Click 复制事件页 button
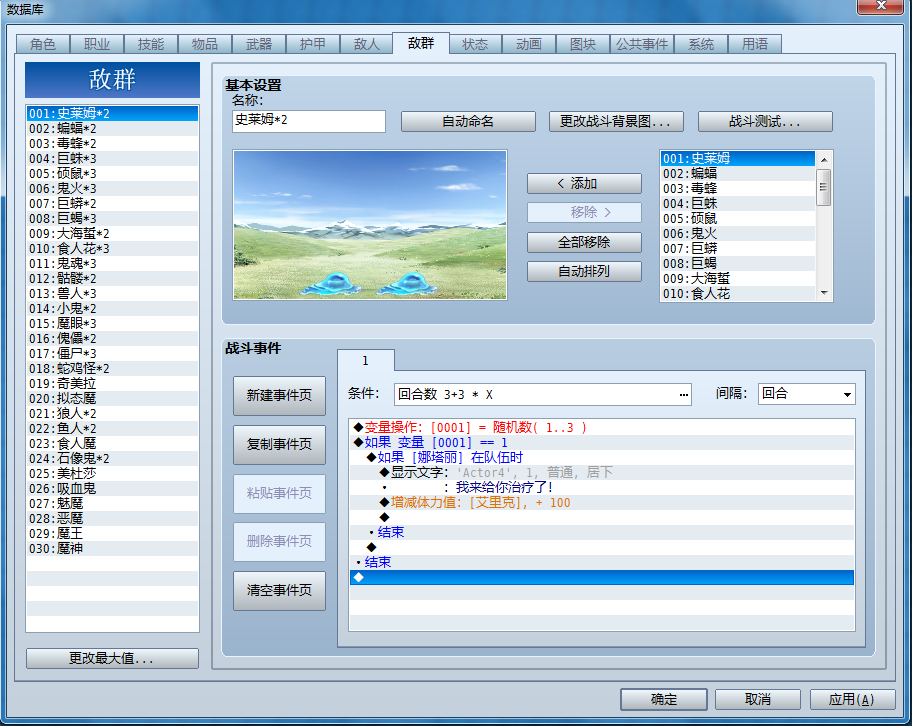The height and width of the screenshot is (726, 912). click(x=279, y=444)
